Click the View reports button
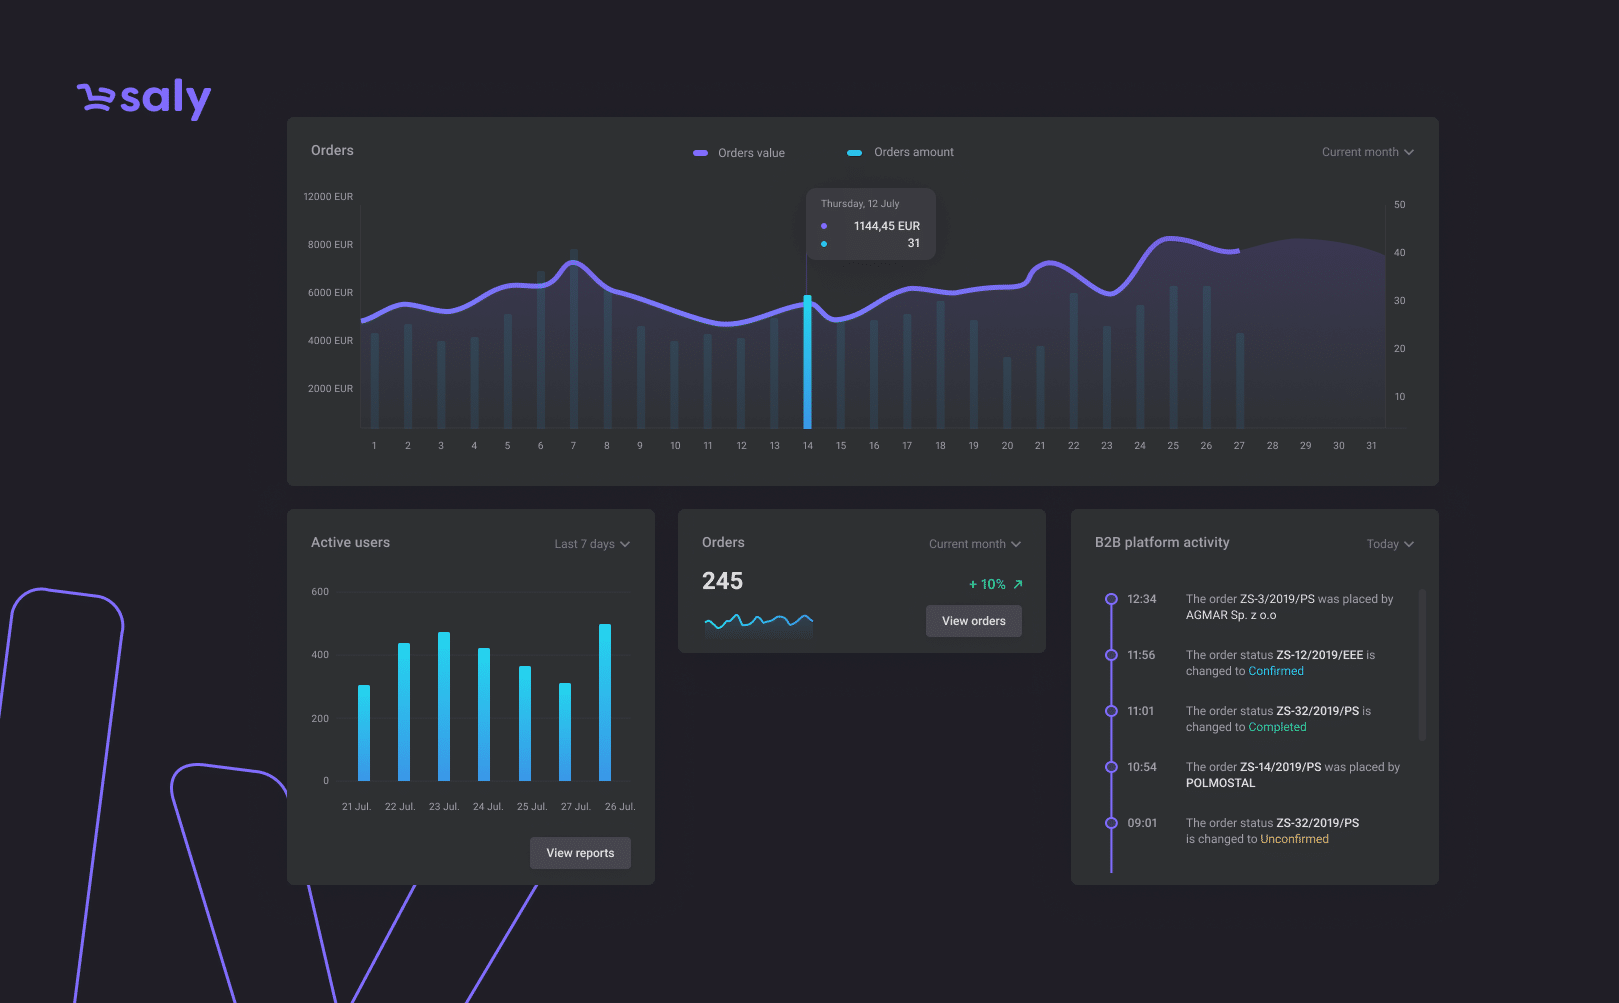 [580, 853]
